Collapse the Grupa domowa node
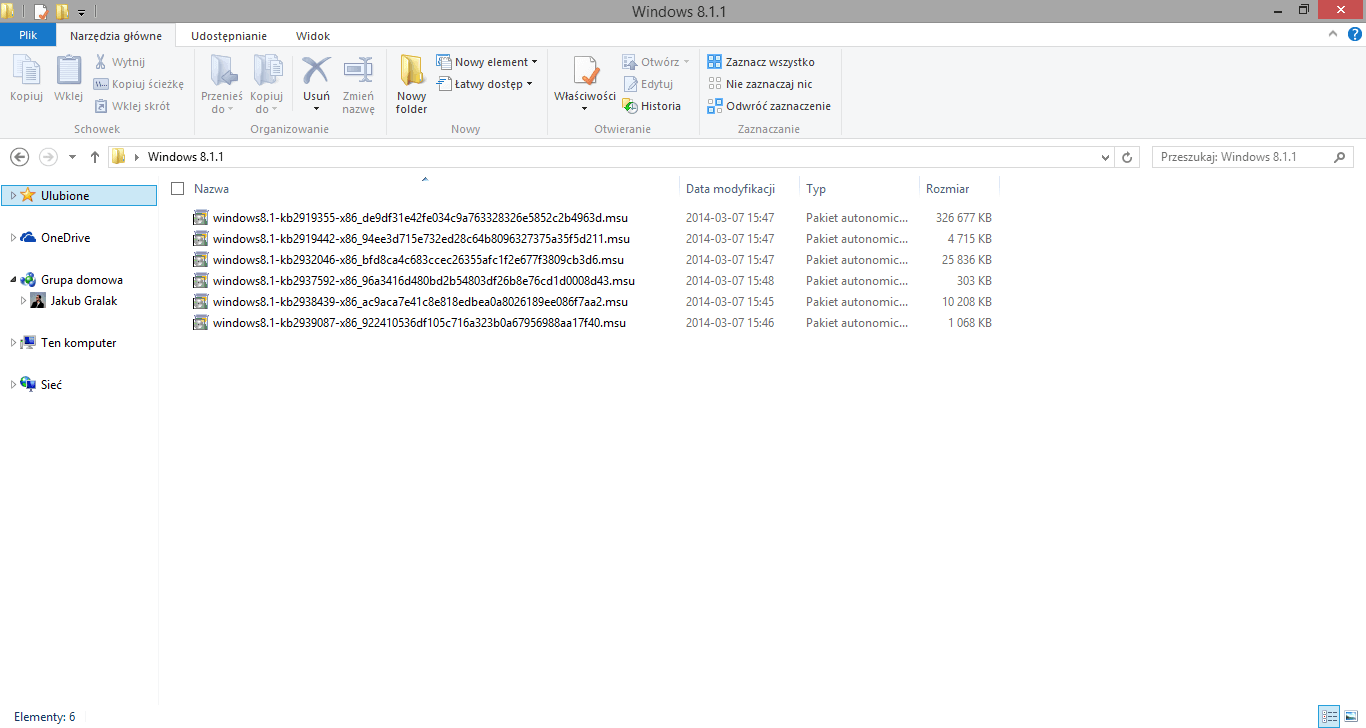Screen dimensions: 1366x728 (13, 280)
